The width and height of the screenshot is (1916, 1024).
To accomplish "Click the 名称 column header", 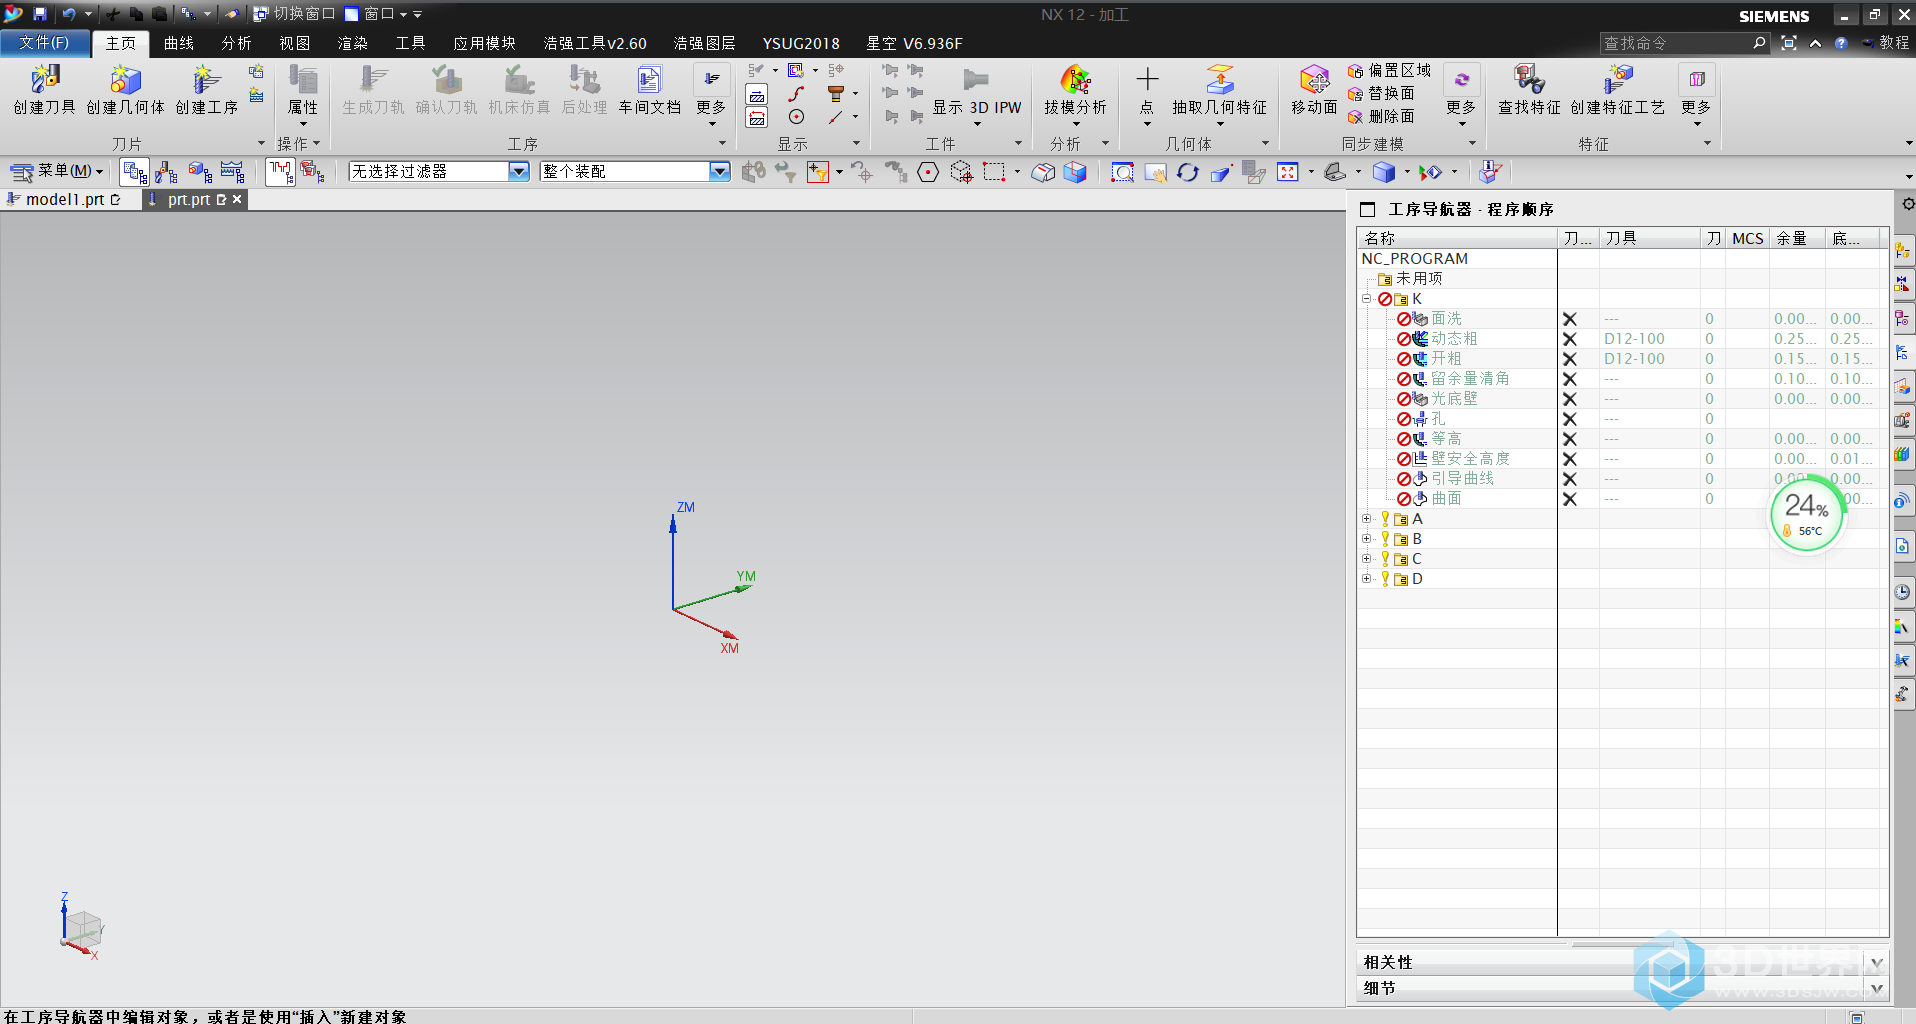I will pos(1457,238).
